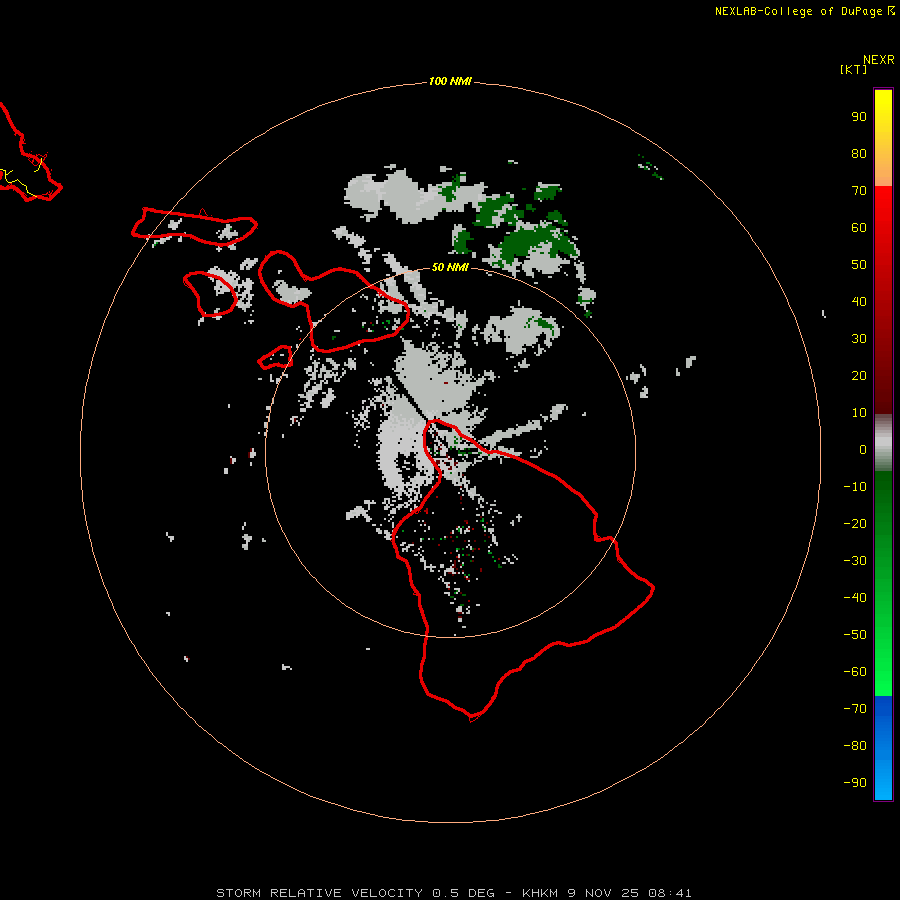Click the KT units label above colorbar
900x900 pixels.
[853, 69]
